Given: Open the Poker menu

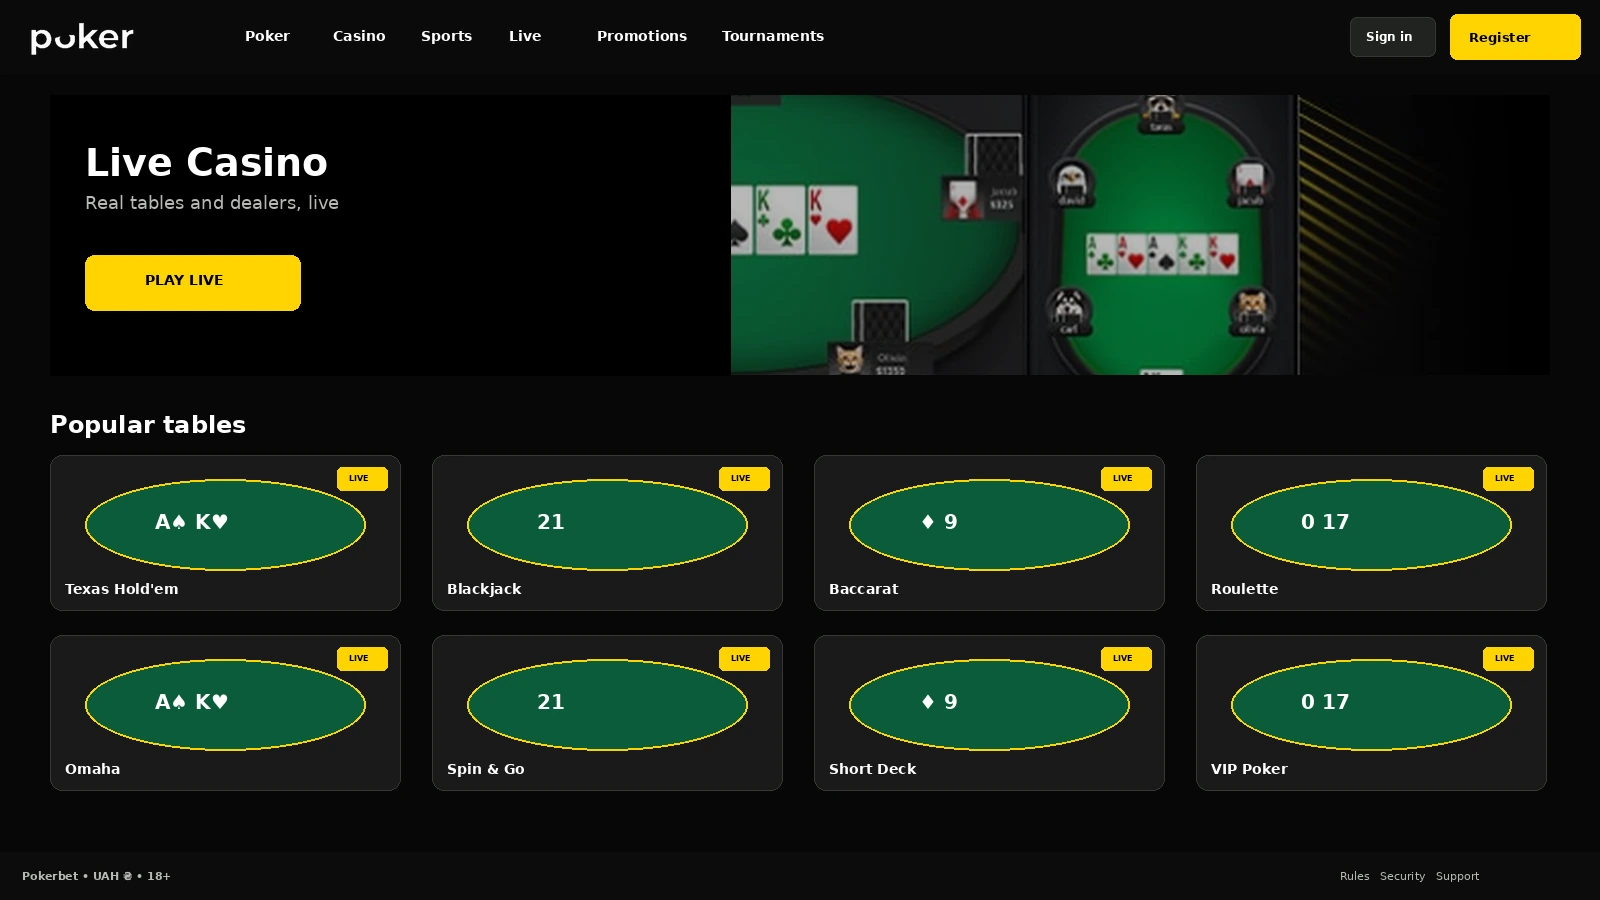Looking at the screenshot, I should pyautogui.click(x=267, y=36).
